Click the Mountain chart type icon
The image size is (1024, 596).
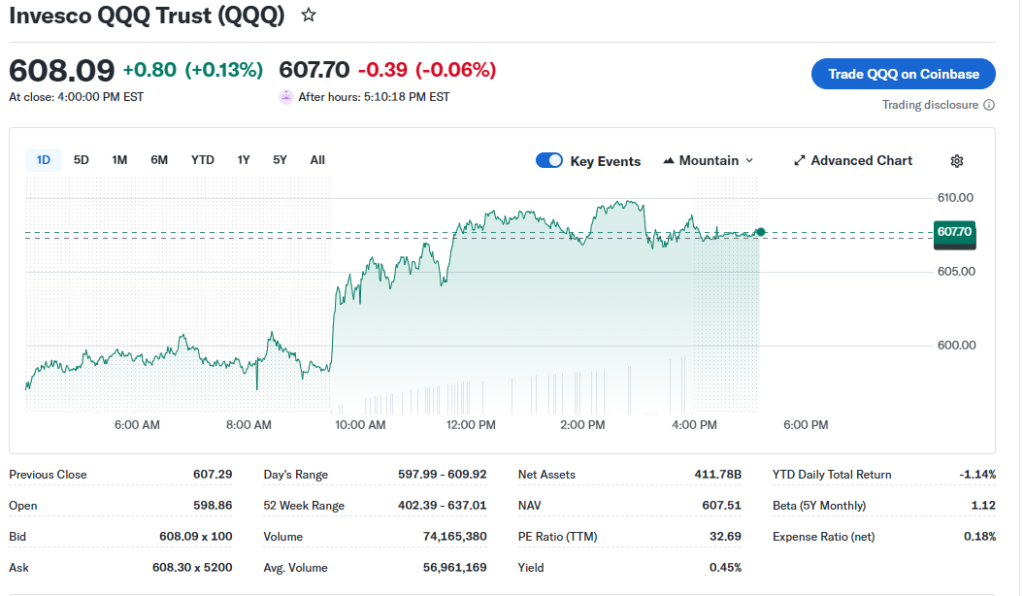click(668, 161)
